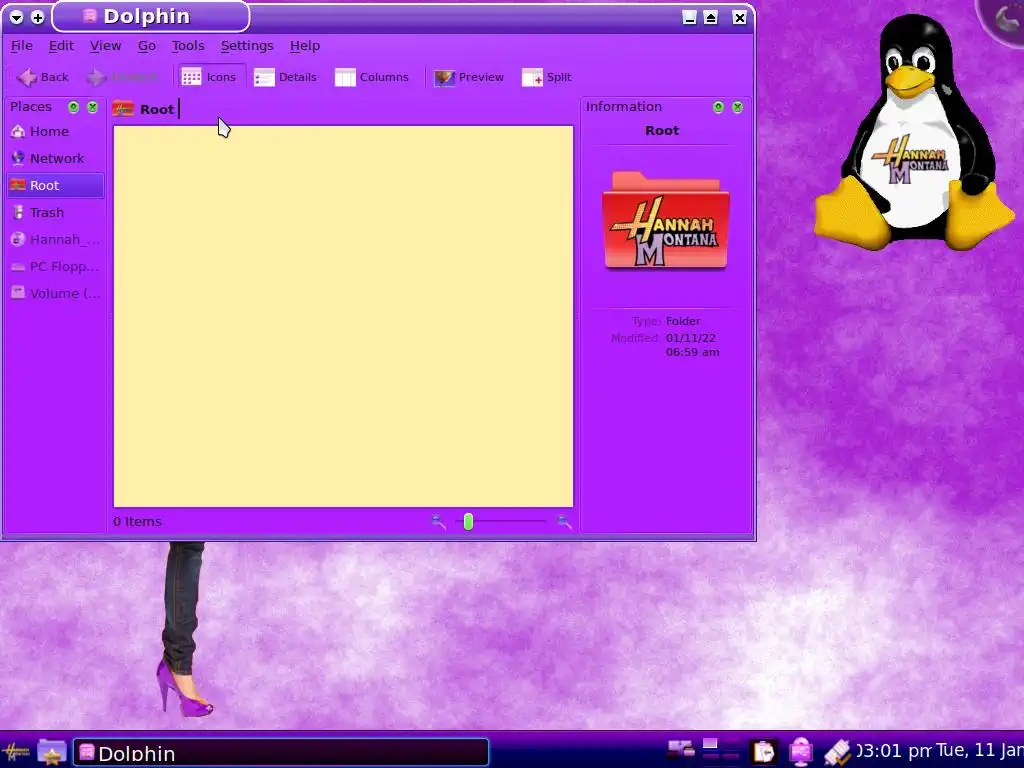Open the Hannah_... disc entry in Places

pos(55,240)
